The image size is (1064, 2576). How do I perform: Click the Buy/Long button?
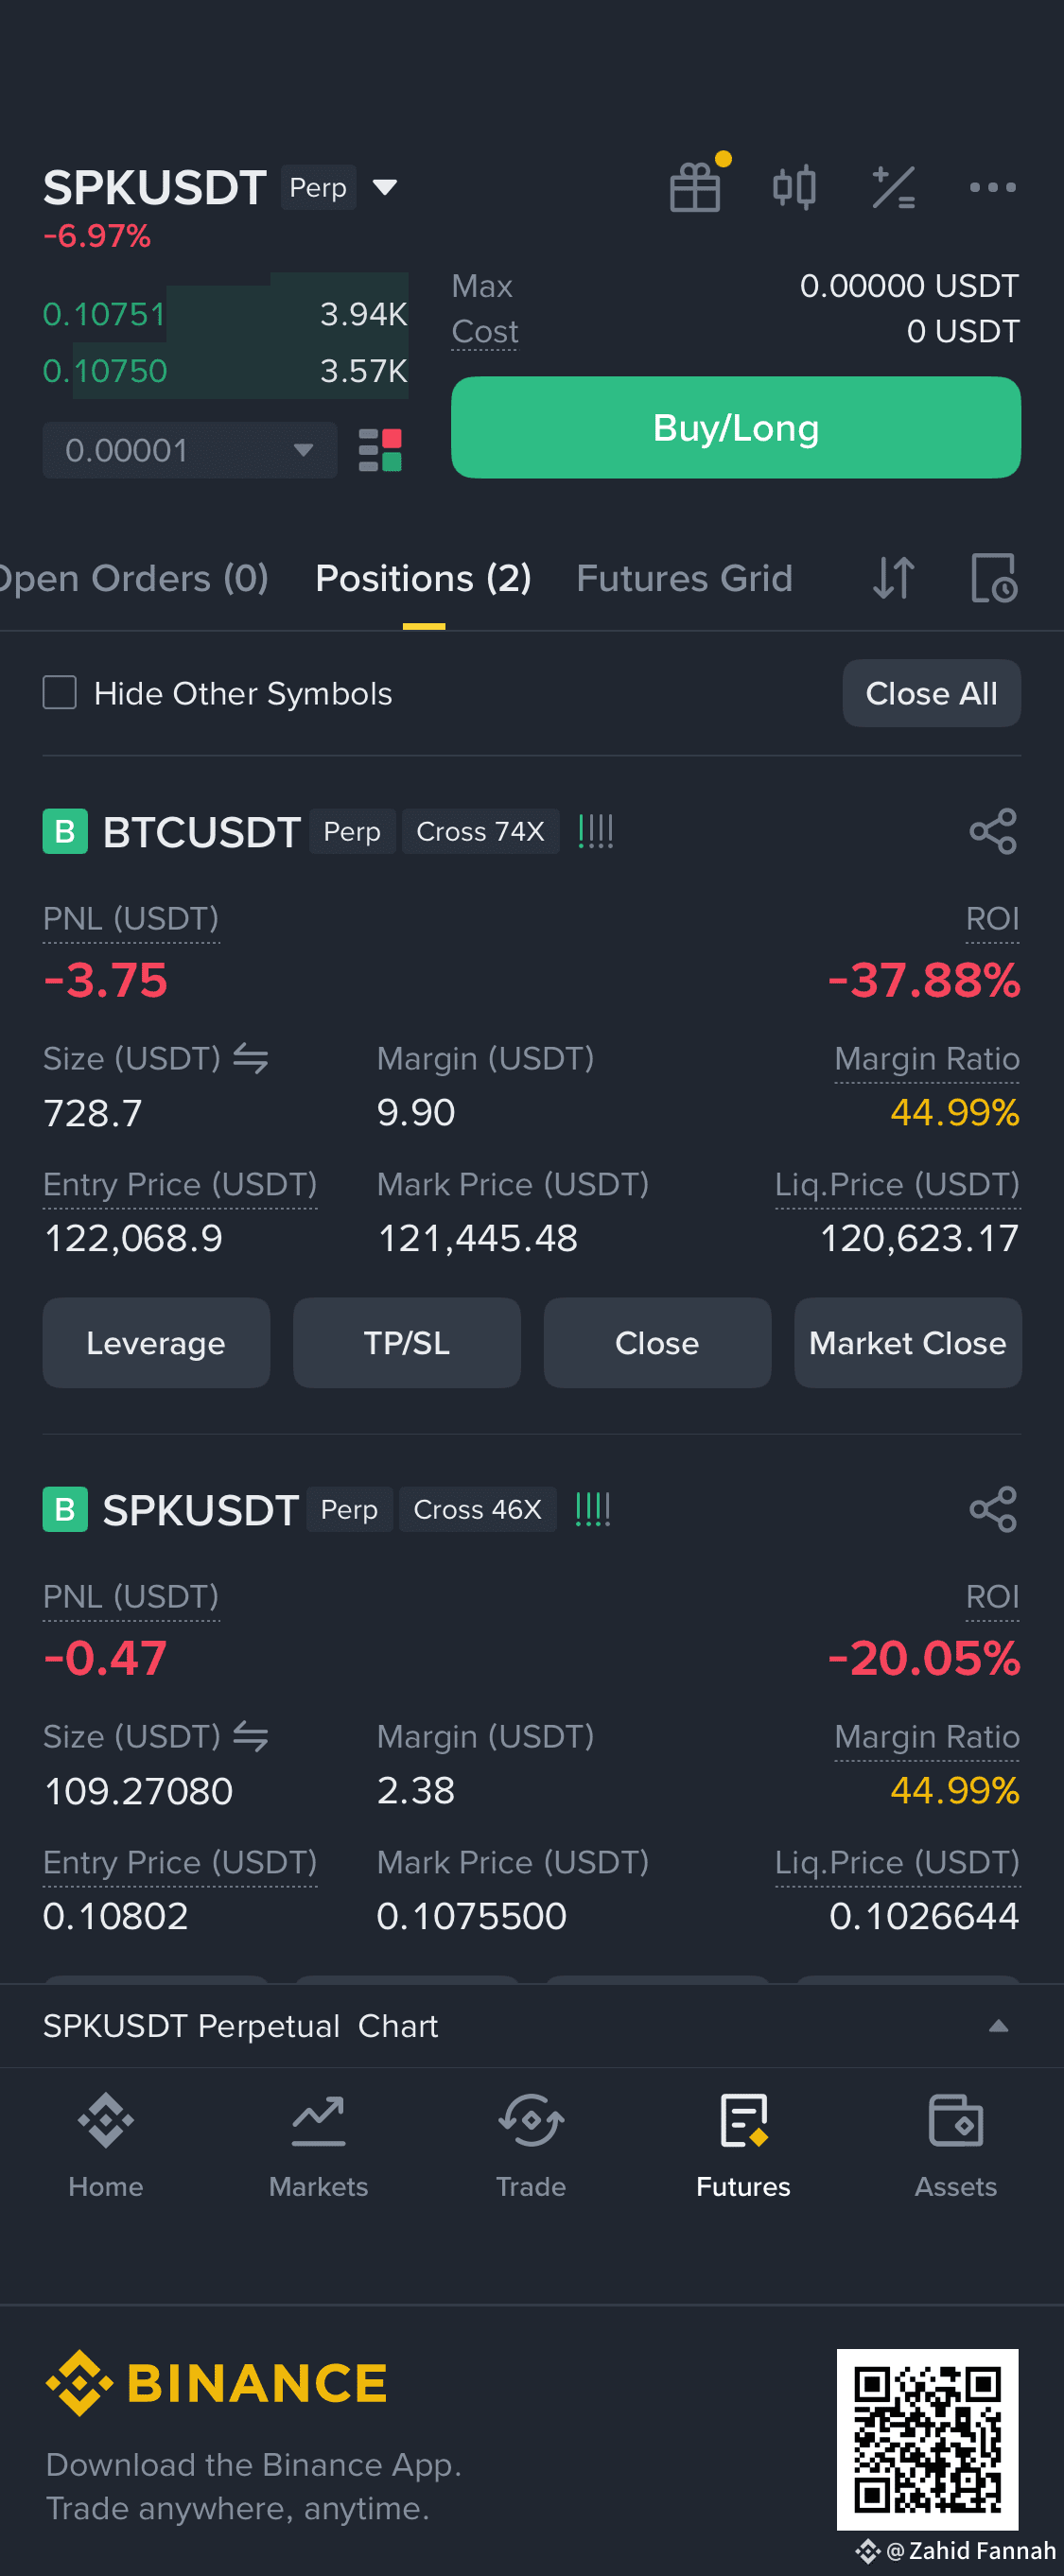736,427
